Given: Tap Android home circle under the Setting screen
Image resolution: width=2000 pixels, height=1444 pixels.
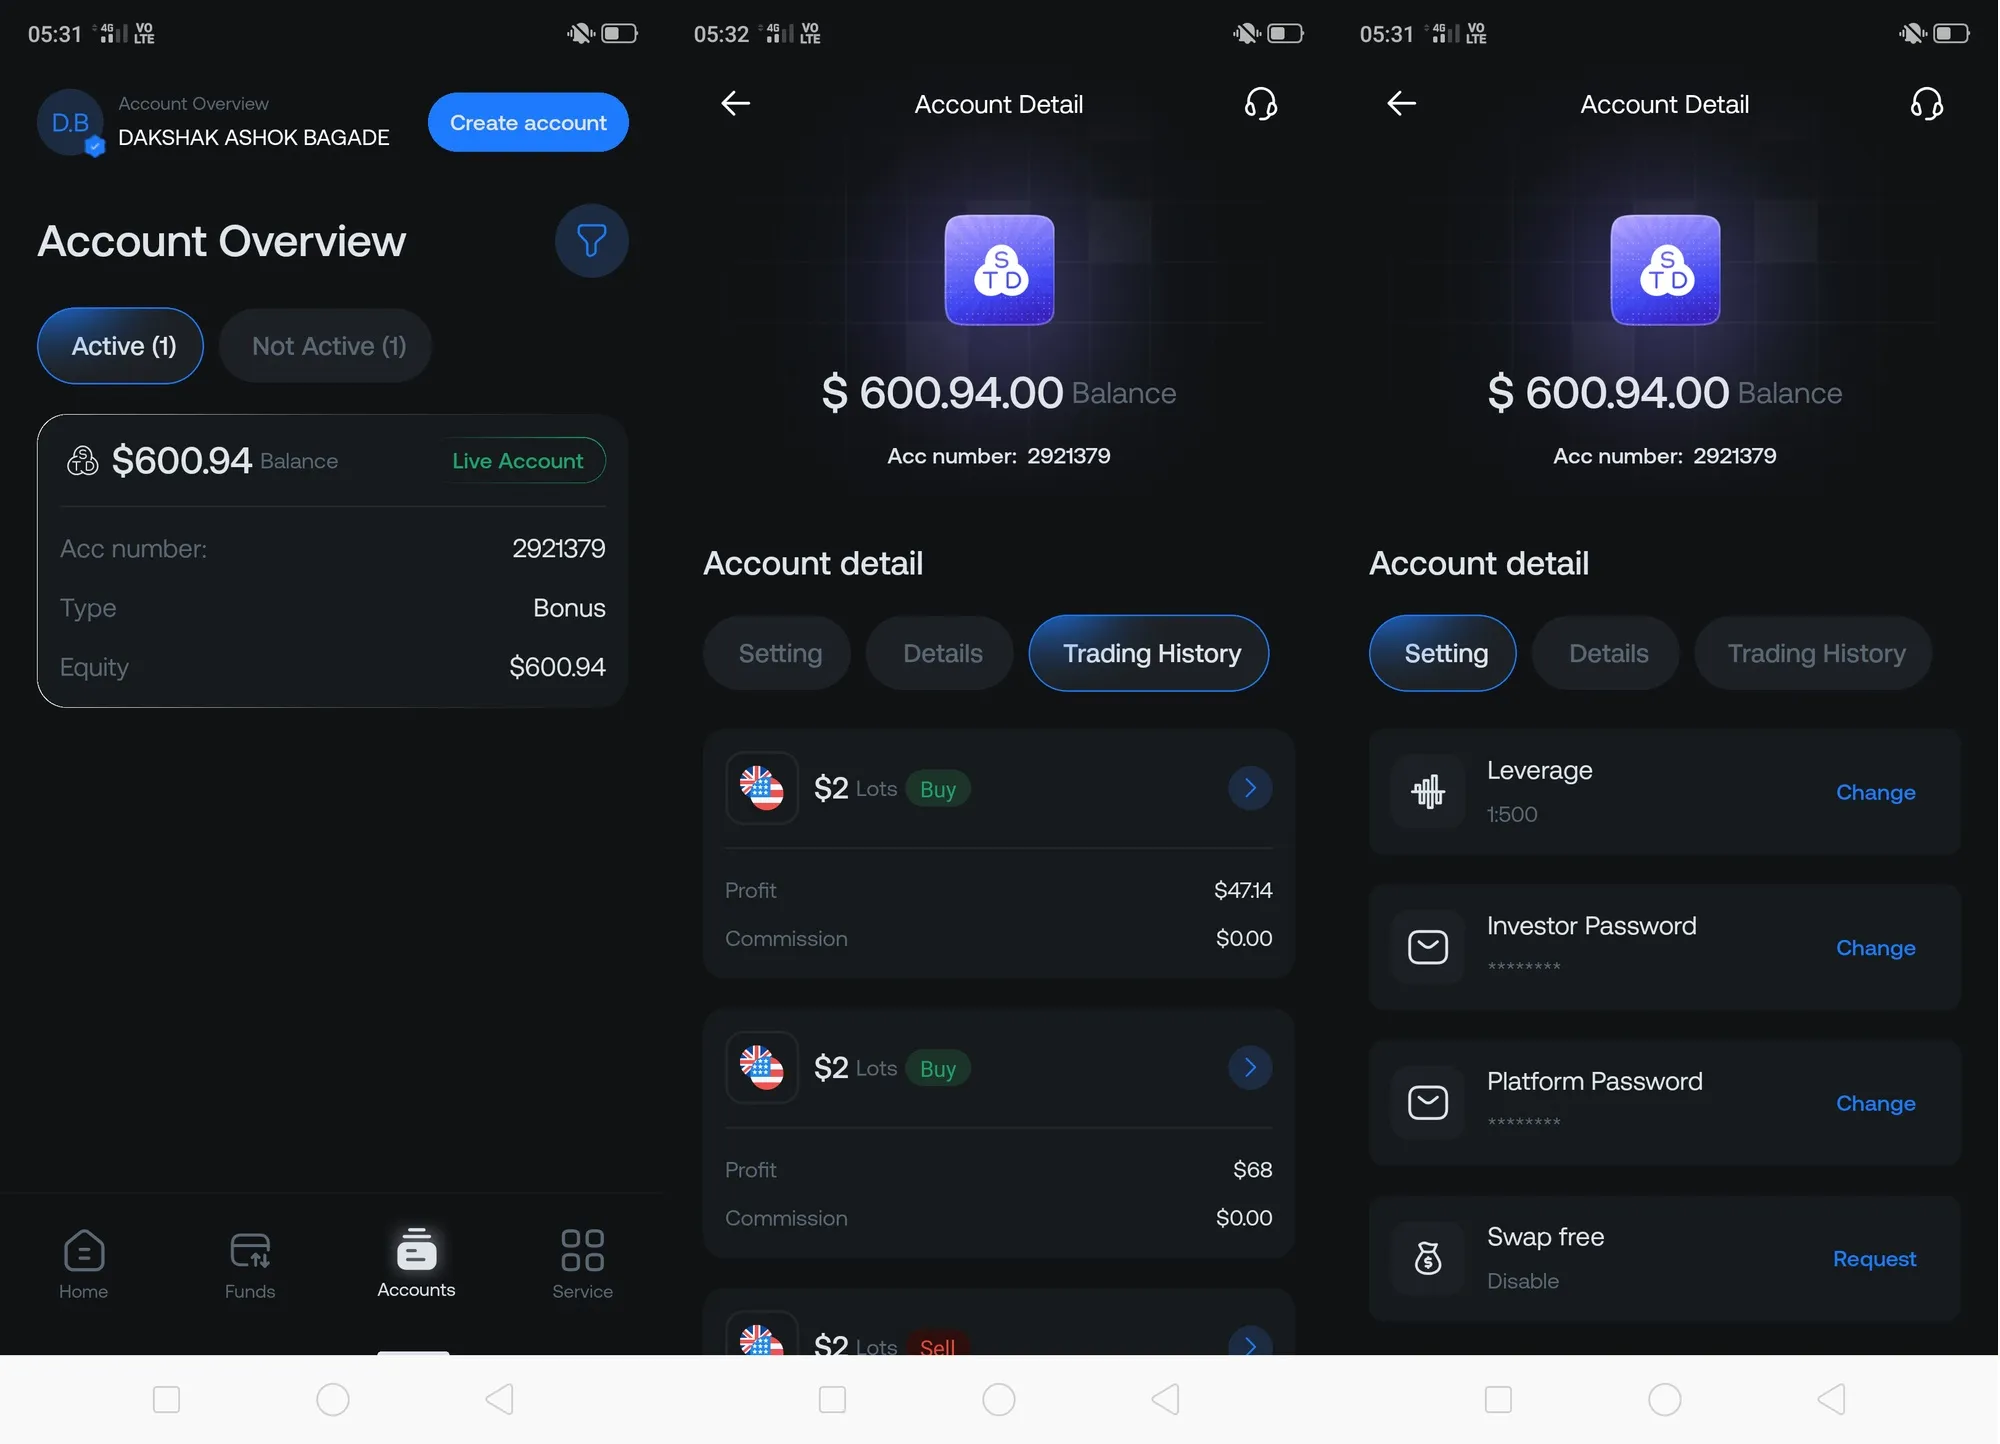Looking at the screenshot, I should [x=1665, y=1399].
